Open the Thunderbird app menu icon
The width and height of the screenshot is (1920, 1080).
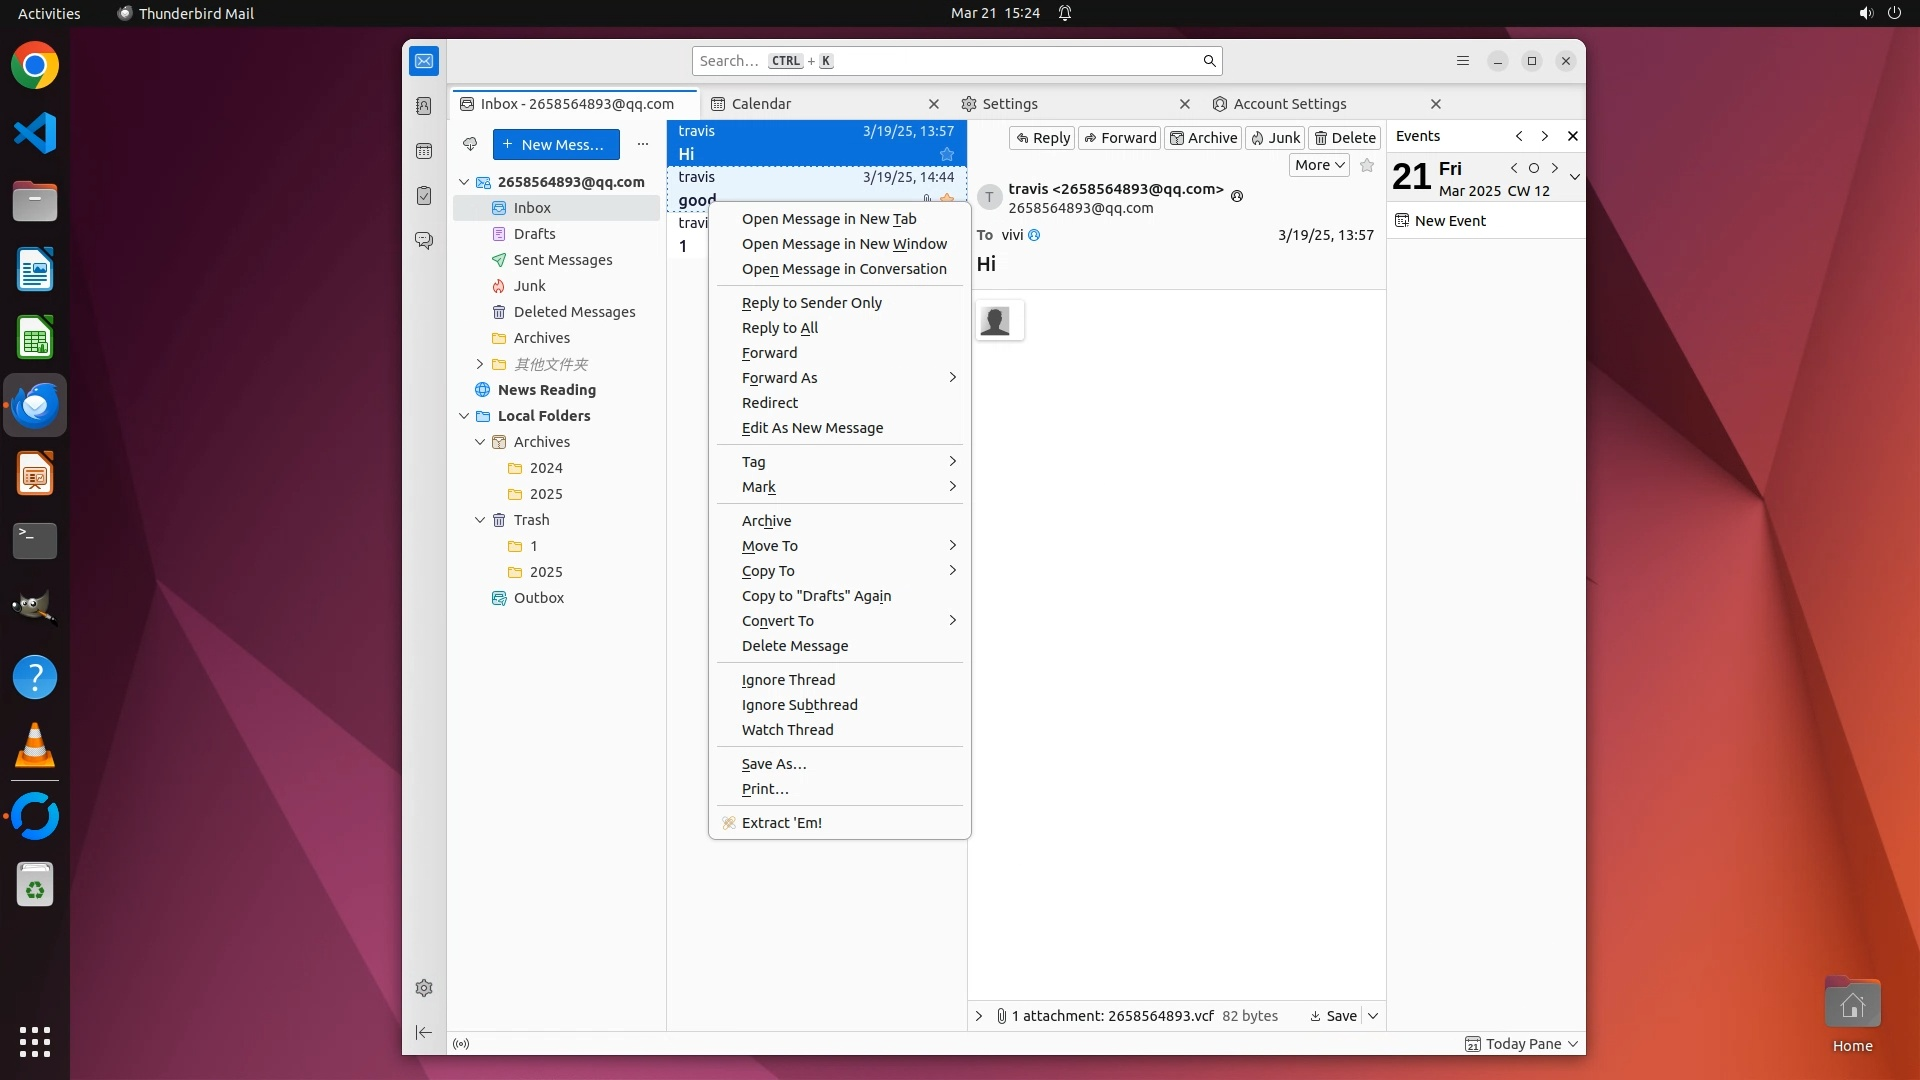pyautogui.click(x=1462, y=61)
